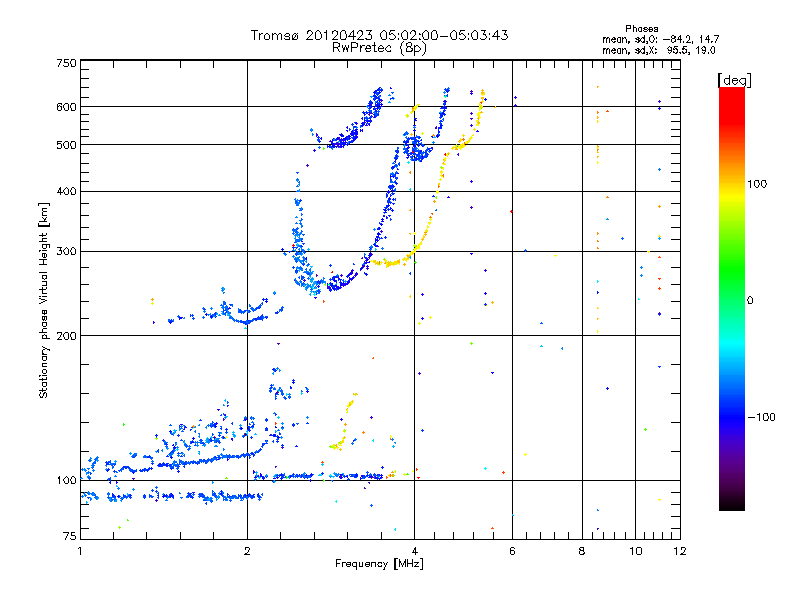Click x-axis tick label '1'
This screenshot has width=800, height=600.
tap(80, 551)
